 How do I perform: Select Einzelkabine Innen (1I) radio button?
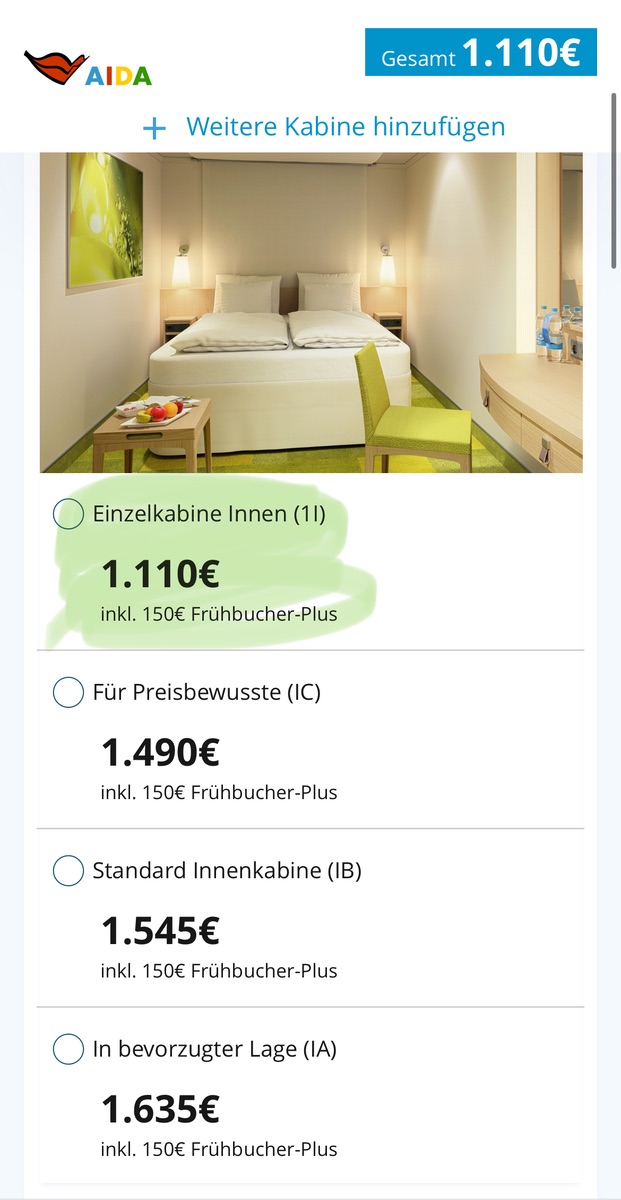[68, 514]
